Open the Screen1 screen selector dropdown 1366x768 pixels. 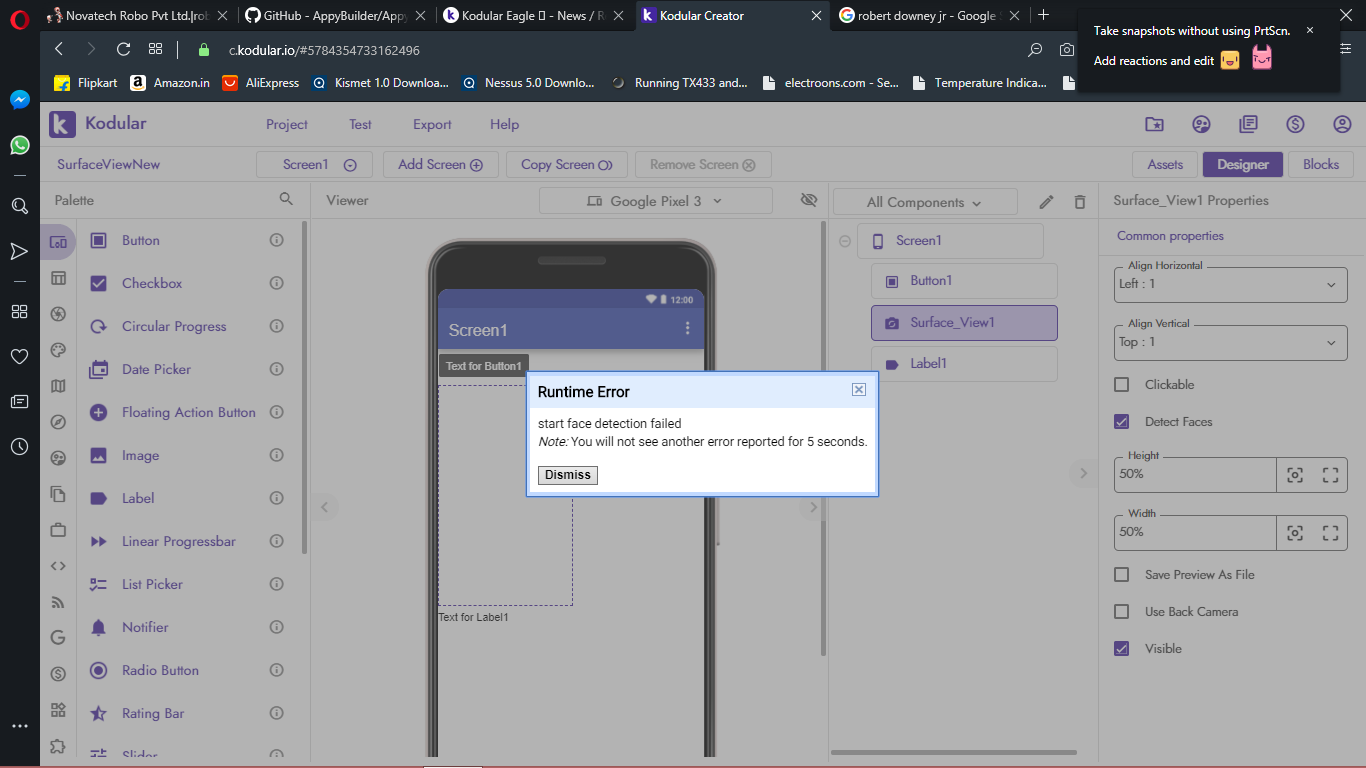314,165
